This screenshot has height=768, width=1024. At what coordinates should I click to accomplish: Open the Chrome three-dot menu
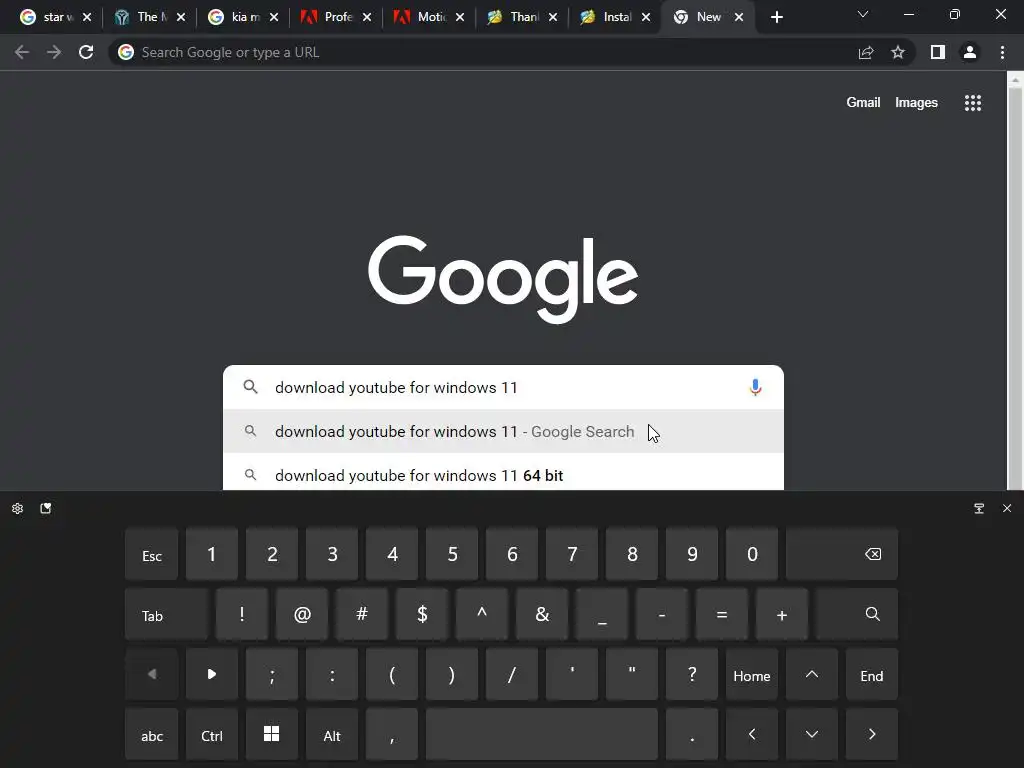pos(1002,52)
